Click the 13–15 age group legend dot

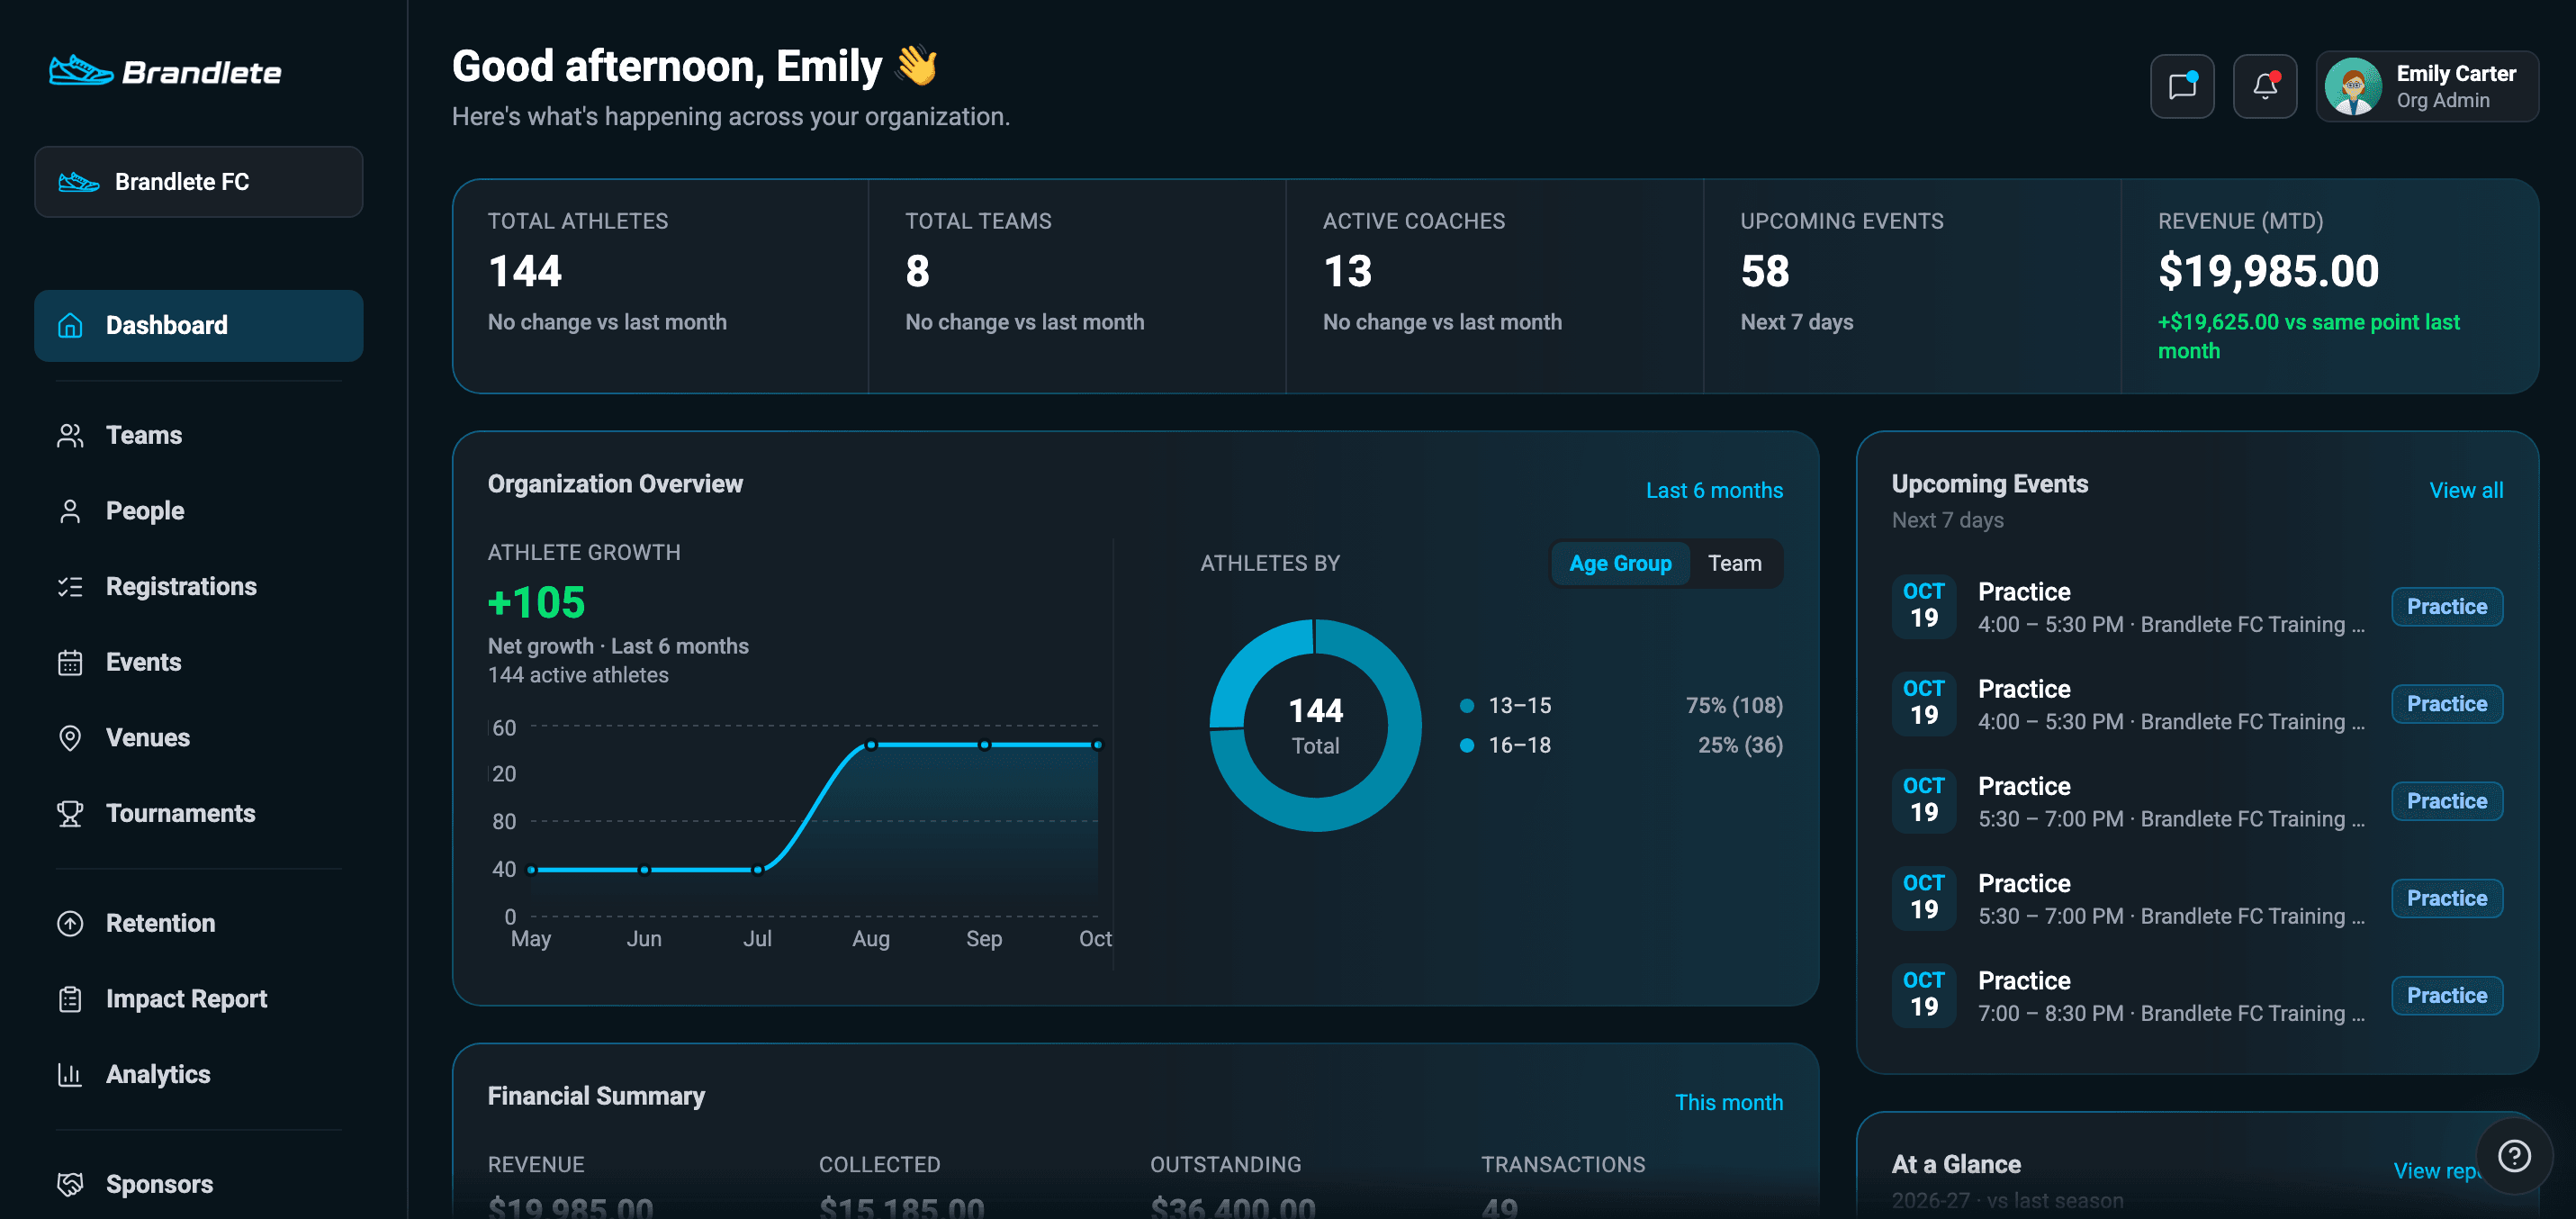tap(1467, 706)
